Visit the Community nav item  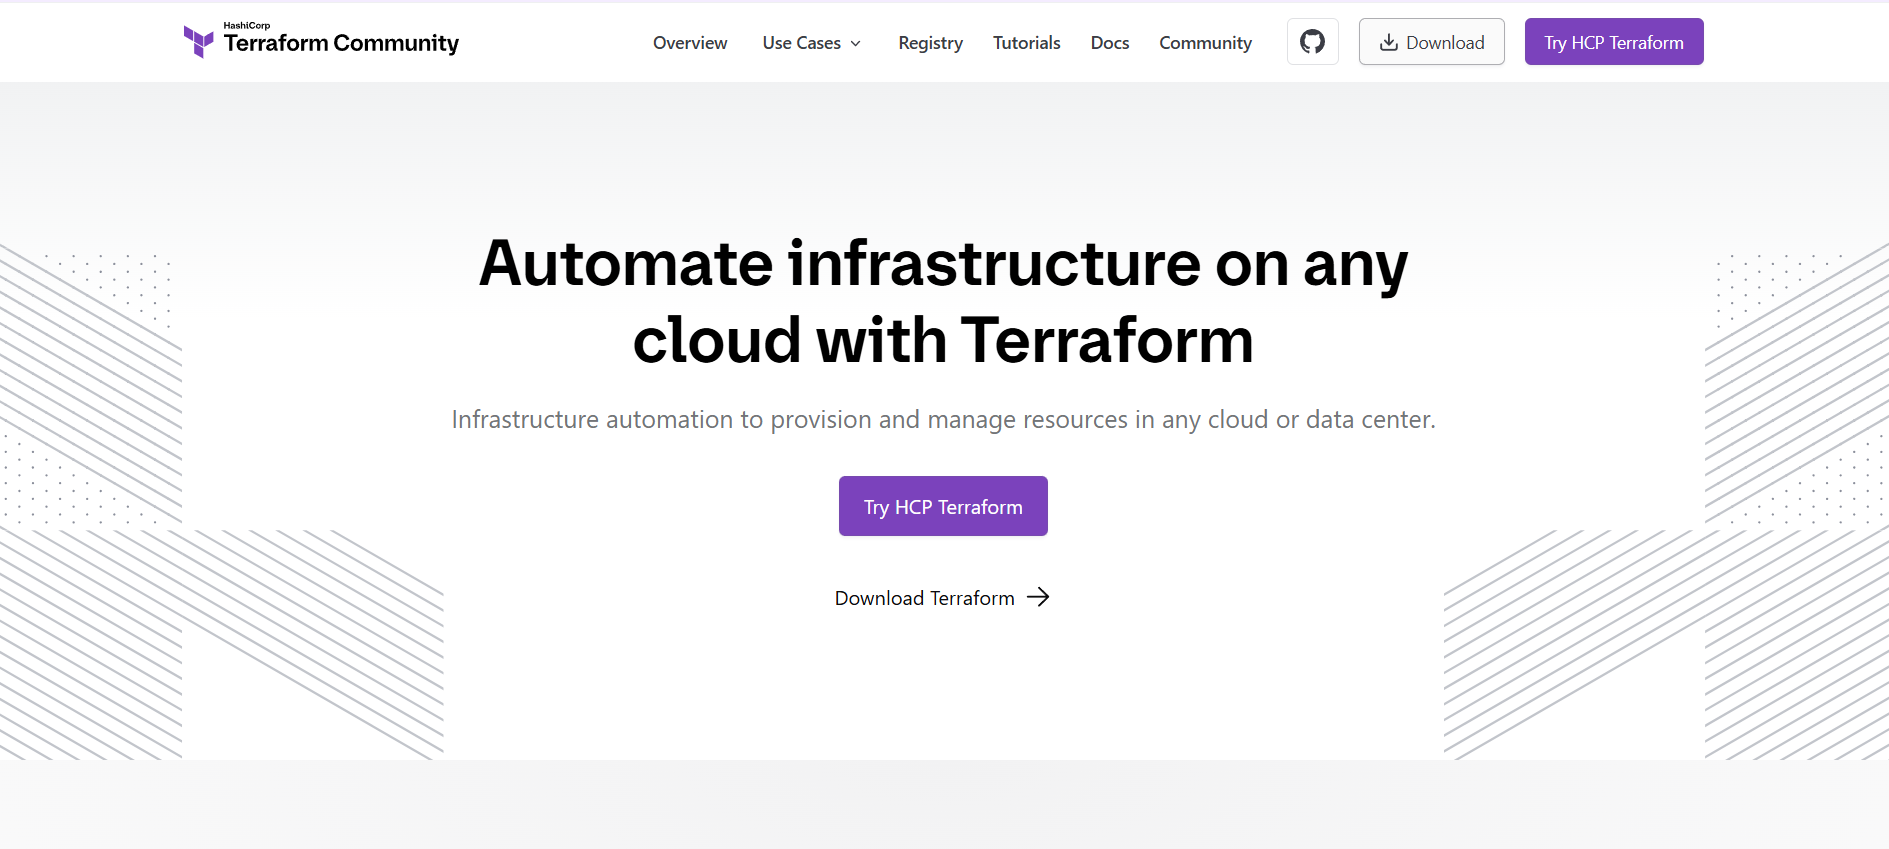(x=1205, y=43)
